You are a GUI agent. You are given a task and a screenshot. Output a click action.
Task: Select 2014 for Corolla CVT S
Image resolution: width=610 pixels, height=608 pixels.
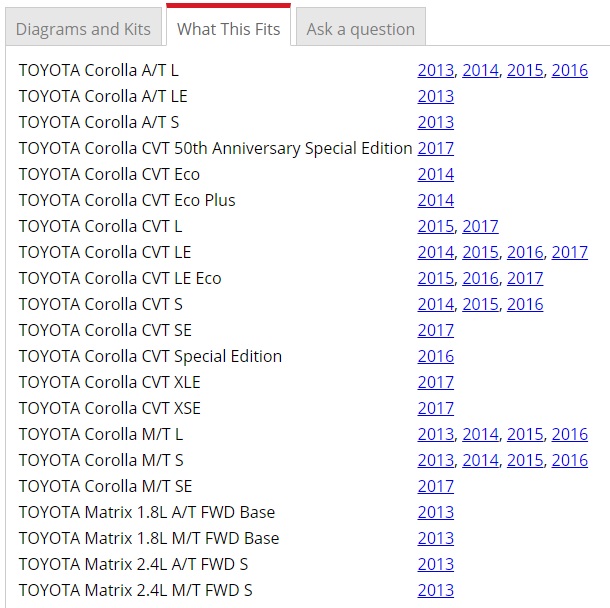pyautogui.click(x=435, y=304)
